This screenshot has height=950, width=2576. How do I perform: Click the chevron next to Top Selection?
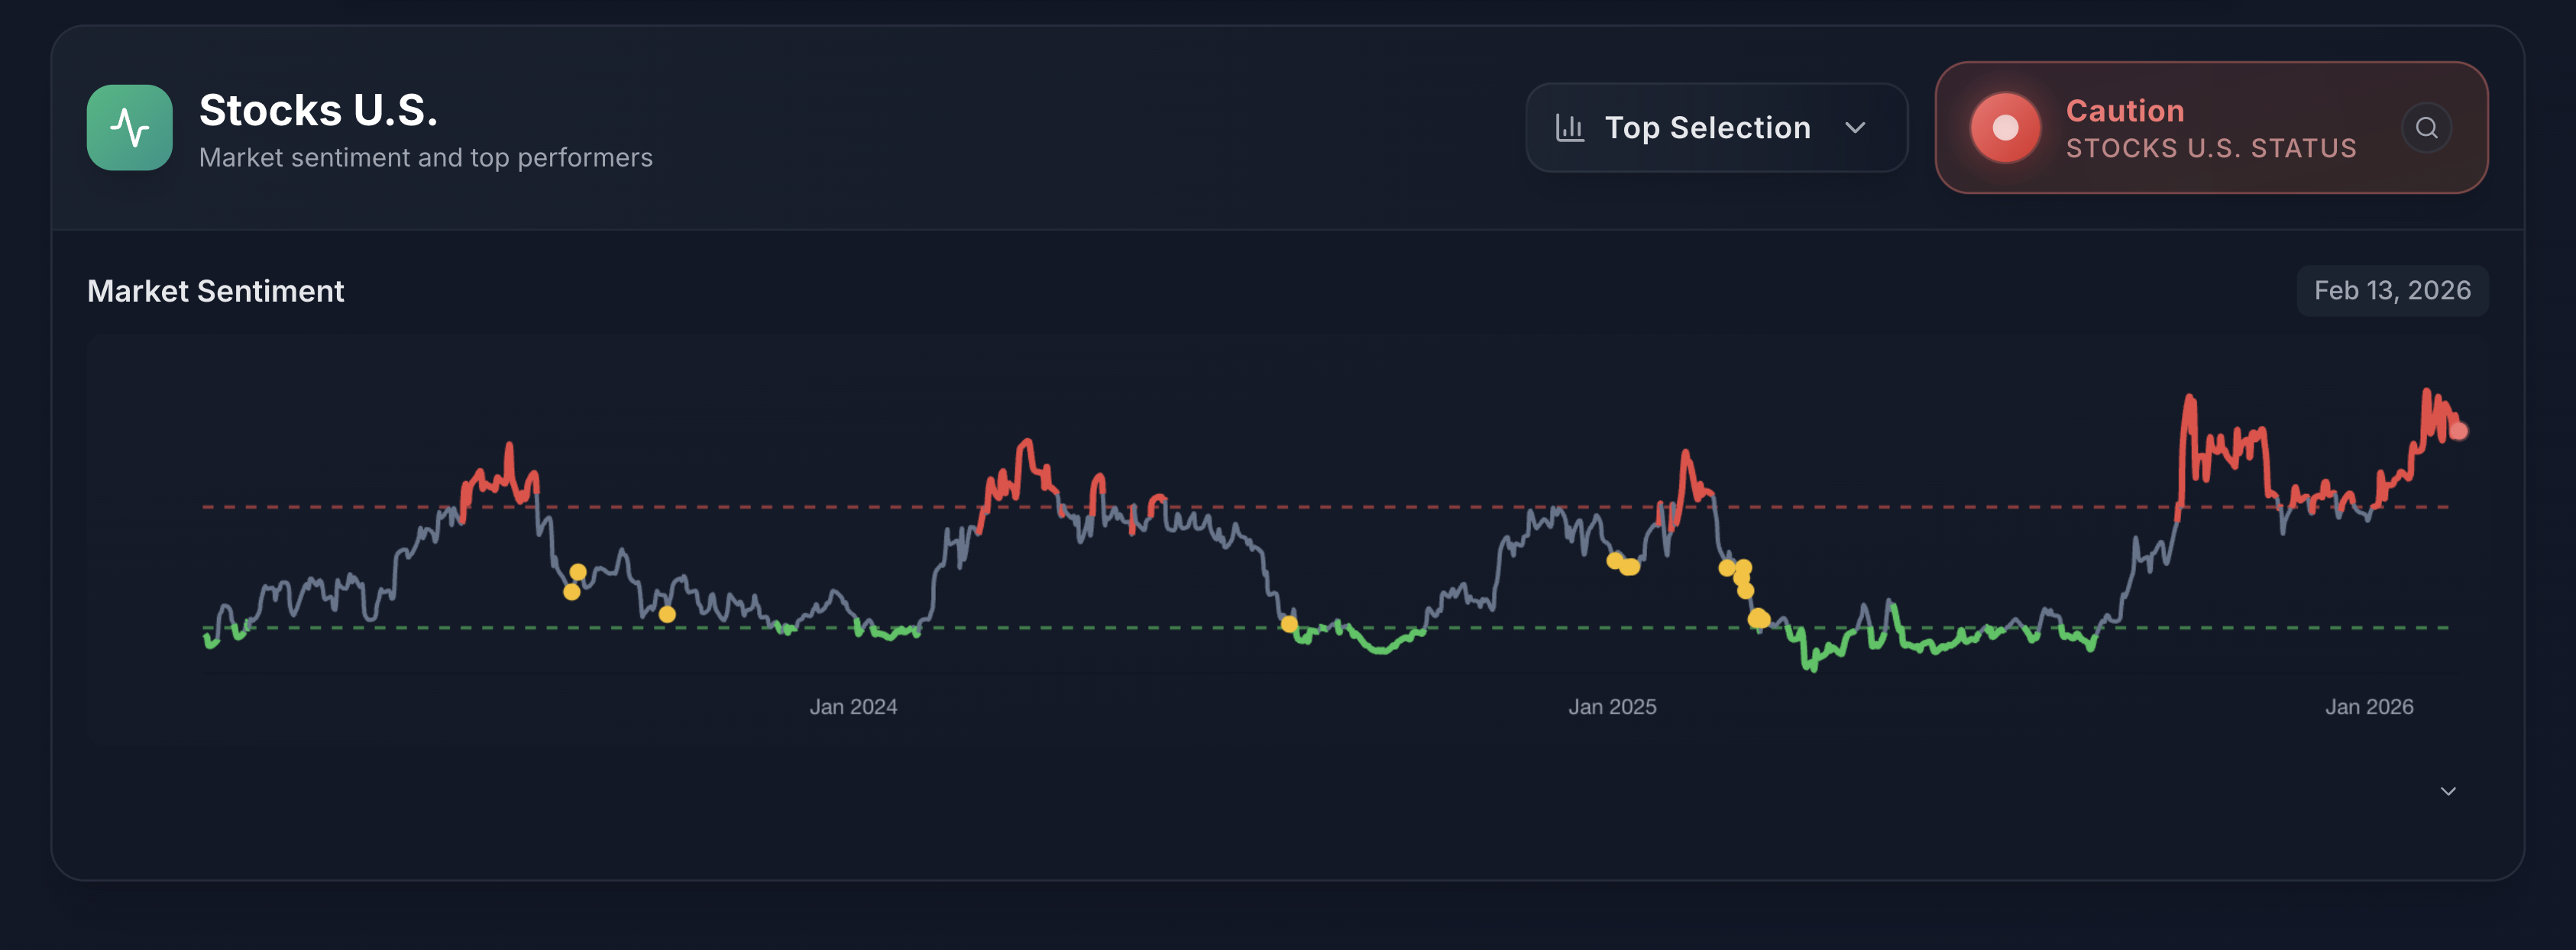pyautogui.click(x=1856, y=128)
